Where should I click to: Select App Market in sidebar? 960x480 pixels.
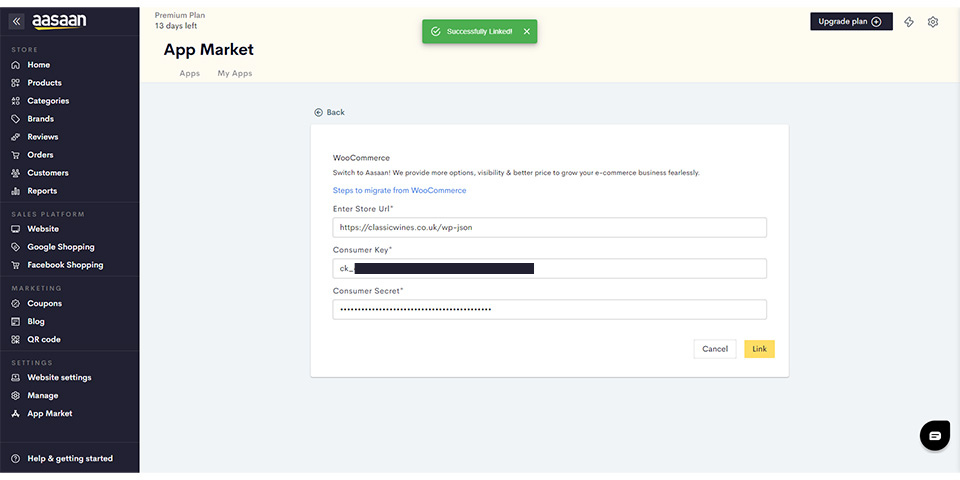click(50, 414)
